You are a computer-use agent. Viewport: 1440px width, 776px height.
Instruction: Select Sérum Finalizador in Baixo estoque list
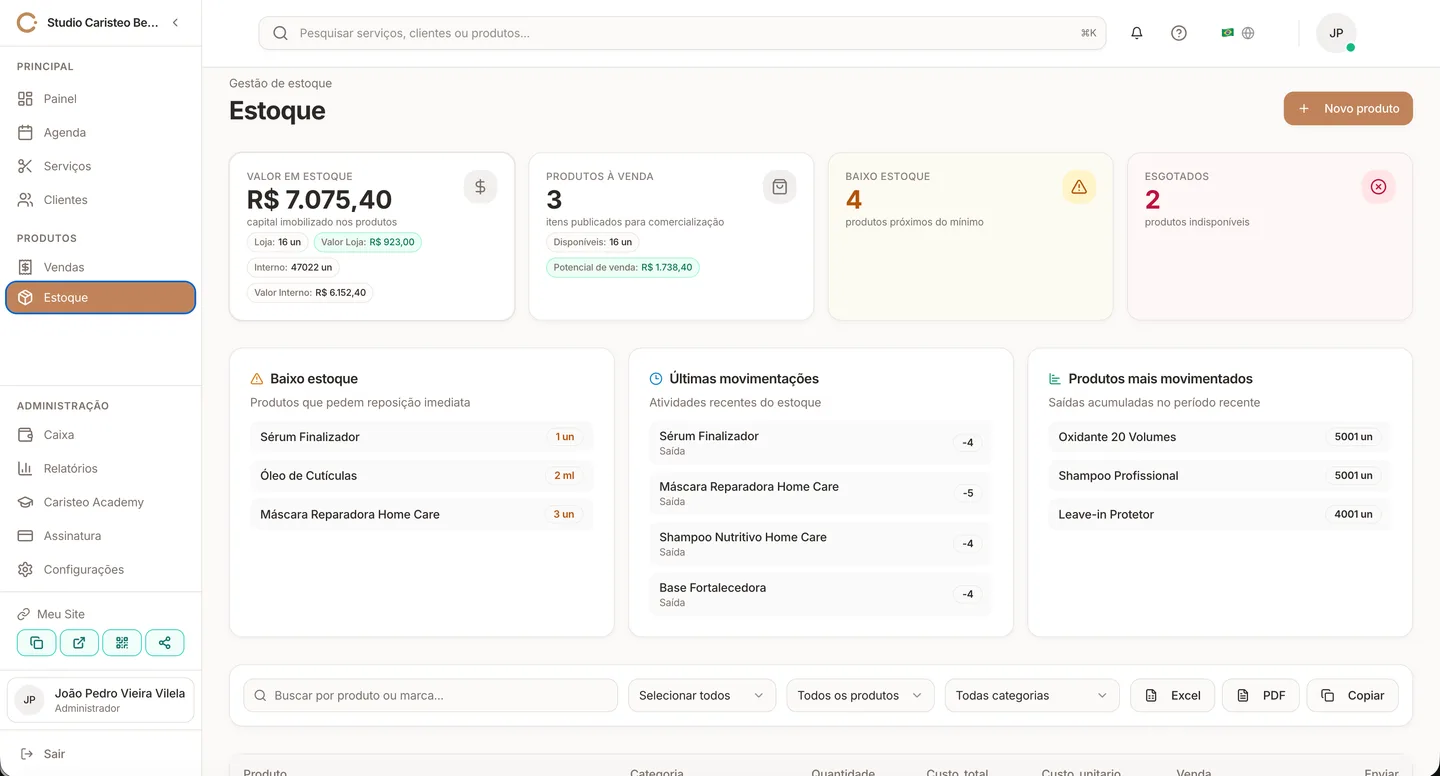pos(421,437)
